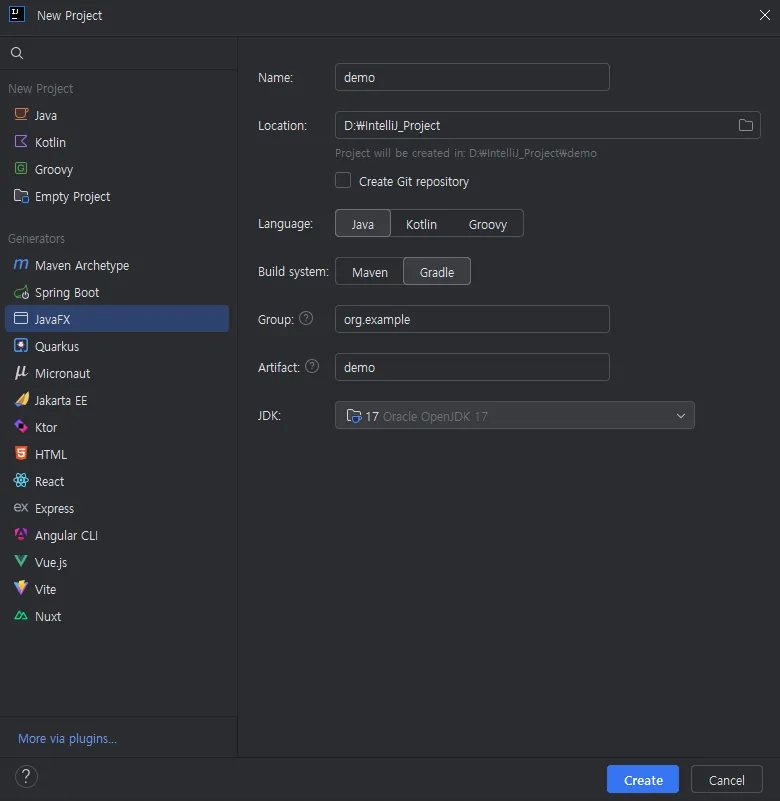Click the Empty Project icon
780x801 pixels.
[21, 196]
